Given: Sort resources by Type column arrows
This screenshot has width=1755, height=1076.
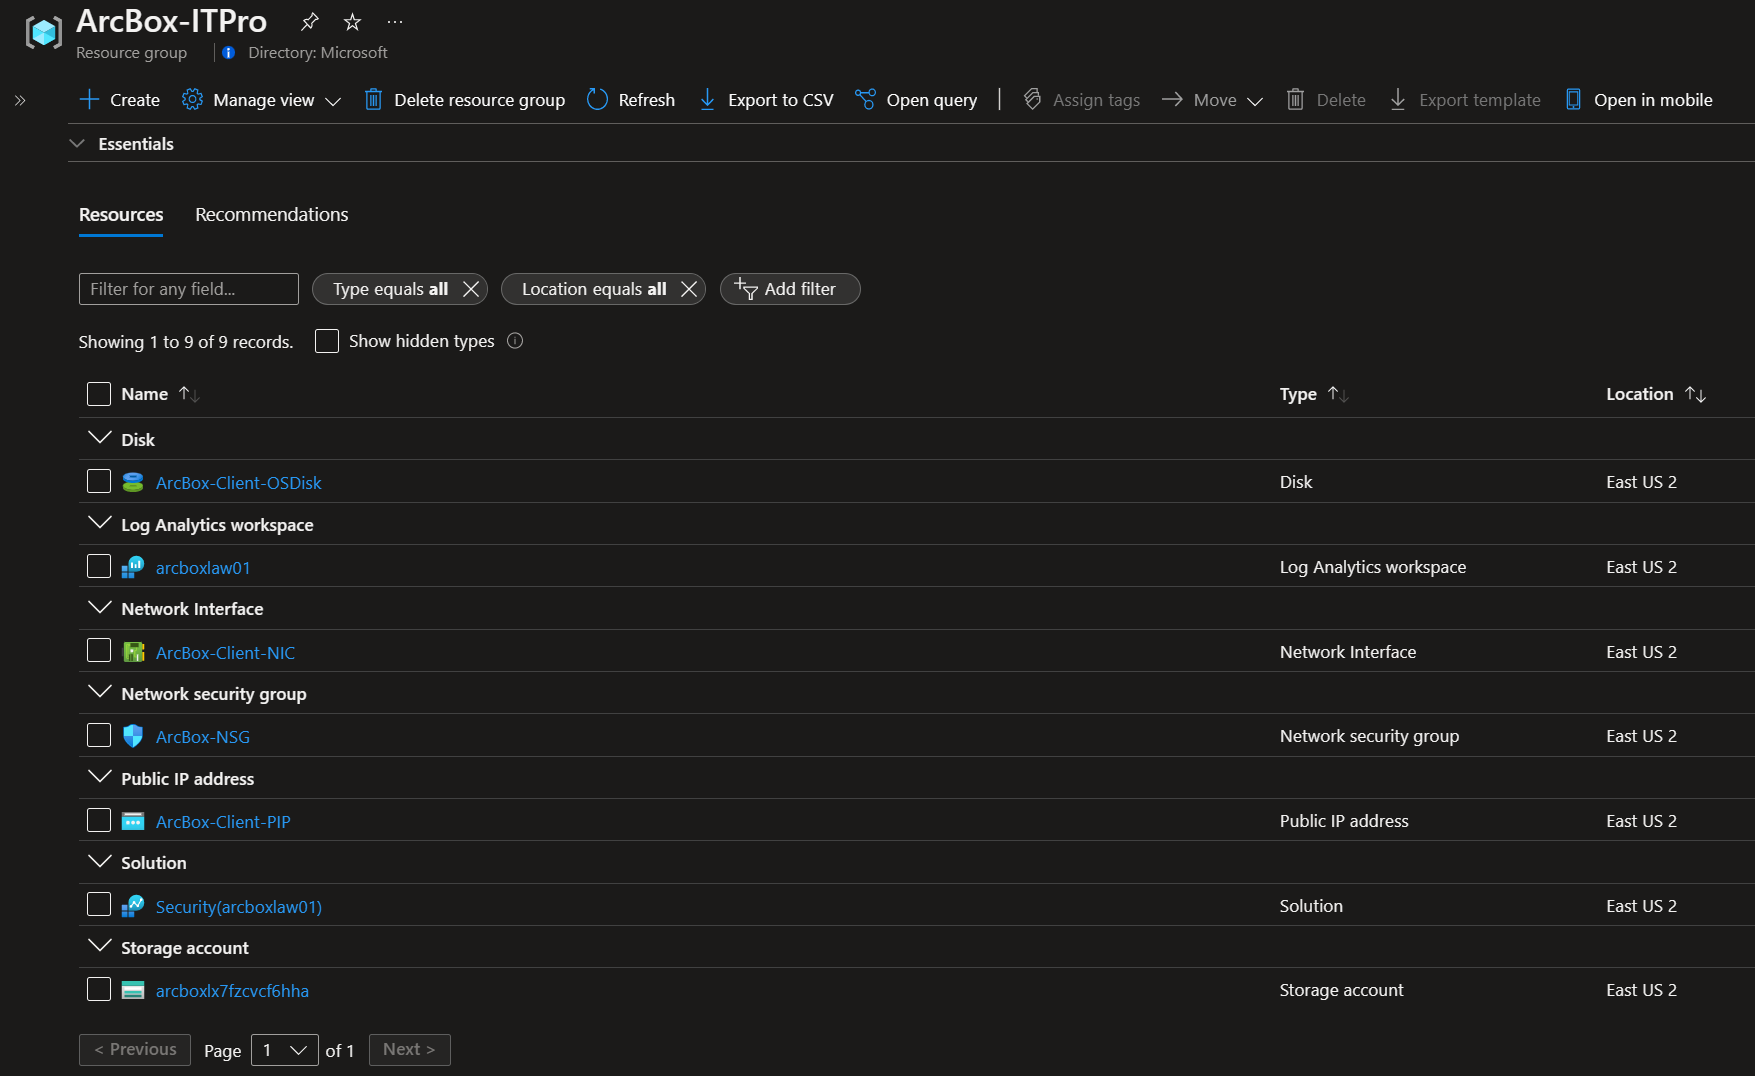Looking at the screenshot, I should tap(1338, 394).
